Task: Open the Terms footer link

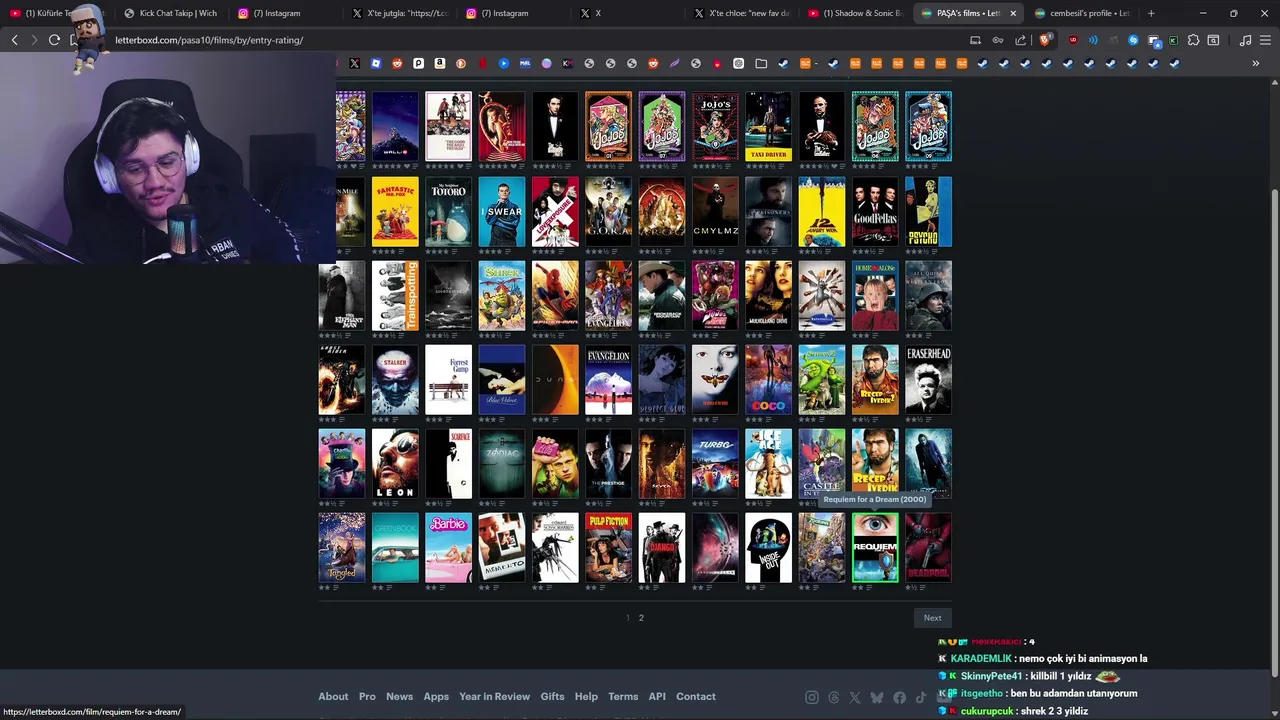Action: (x=623, y=697)
